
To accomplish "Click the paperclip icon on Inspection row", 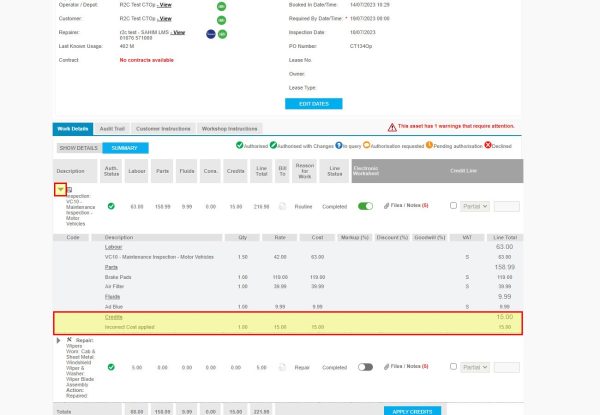I will point(386,206).
